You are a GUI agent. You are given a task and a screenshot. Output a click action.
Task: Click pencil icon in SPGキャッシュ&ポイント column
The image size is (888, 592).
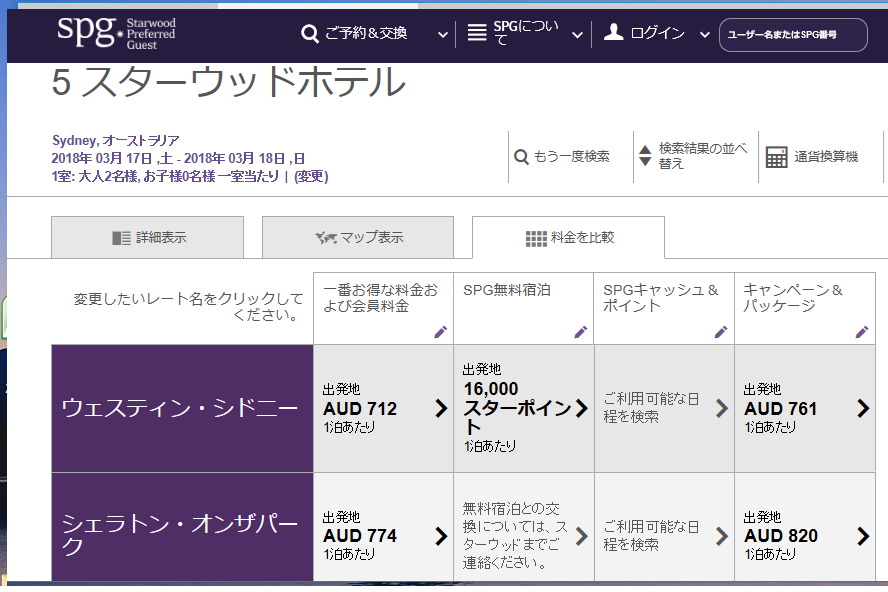point(721,332)
